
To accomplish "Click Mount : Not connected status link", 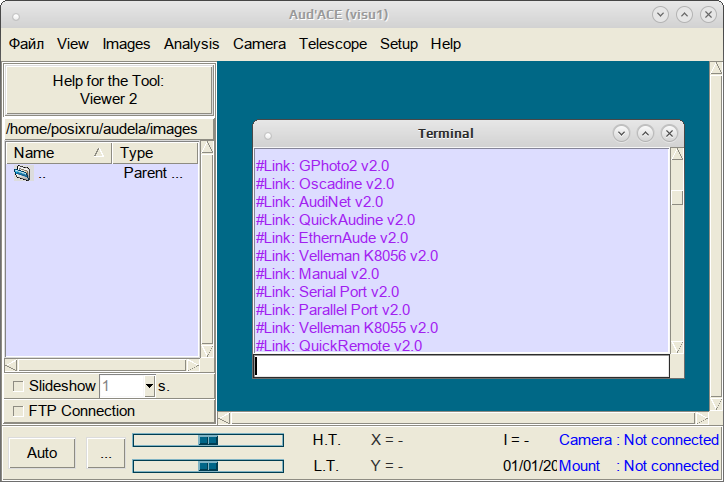I will pos(639,466).
